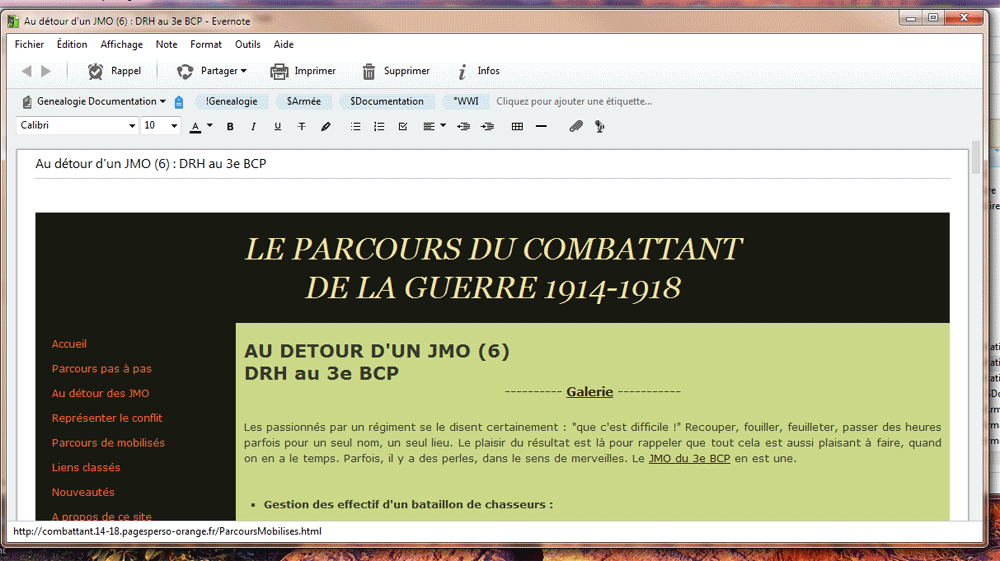Click the vertical scrollbar thumb of the note
Screen dimensions: 1000x561
976,157
